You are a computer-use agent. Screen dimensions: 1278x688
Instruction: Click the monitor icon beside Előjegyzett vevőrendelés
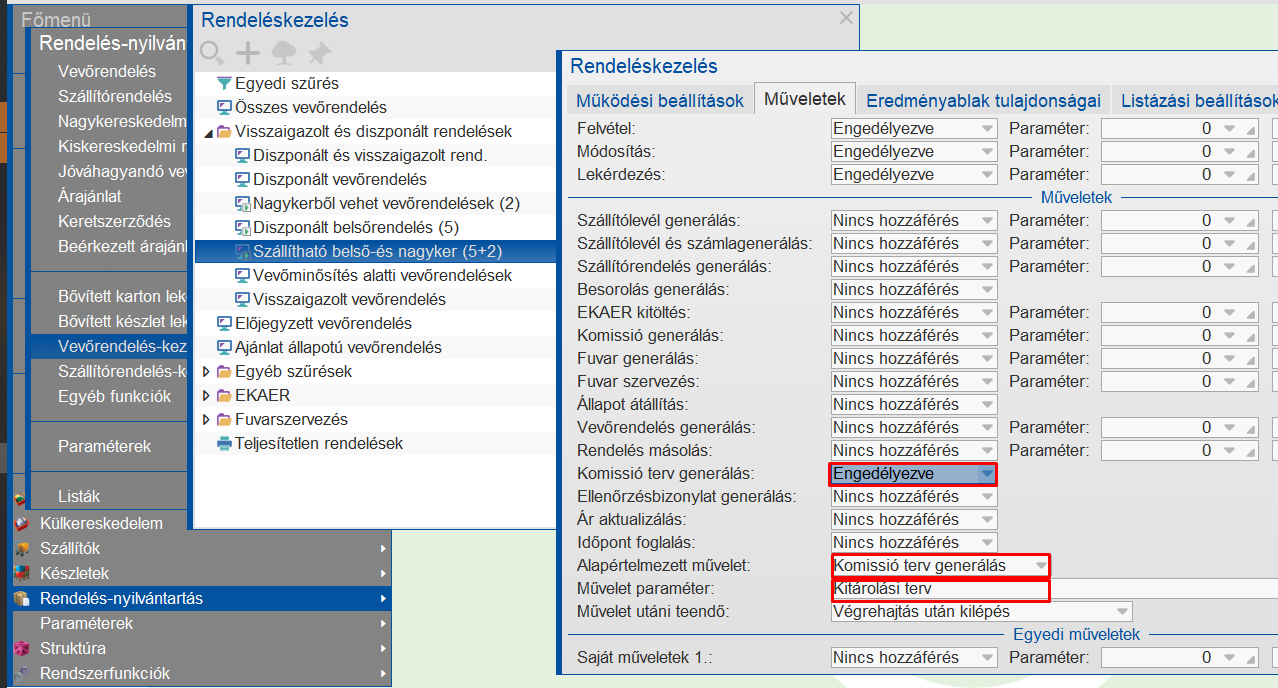(x=224, y=323)
